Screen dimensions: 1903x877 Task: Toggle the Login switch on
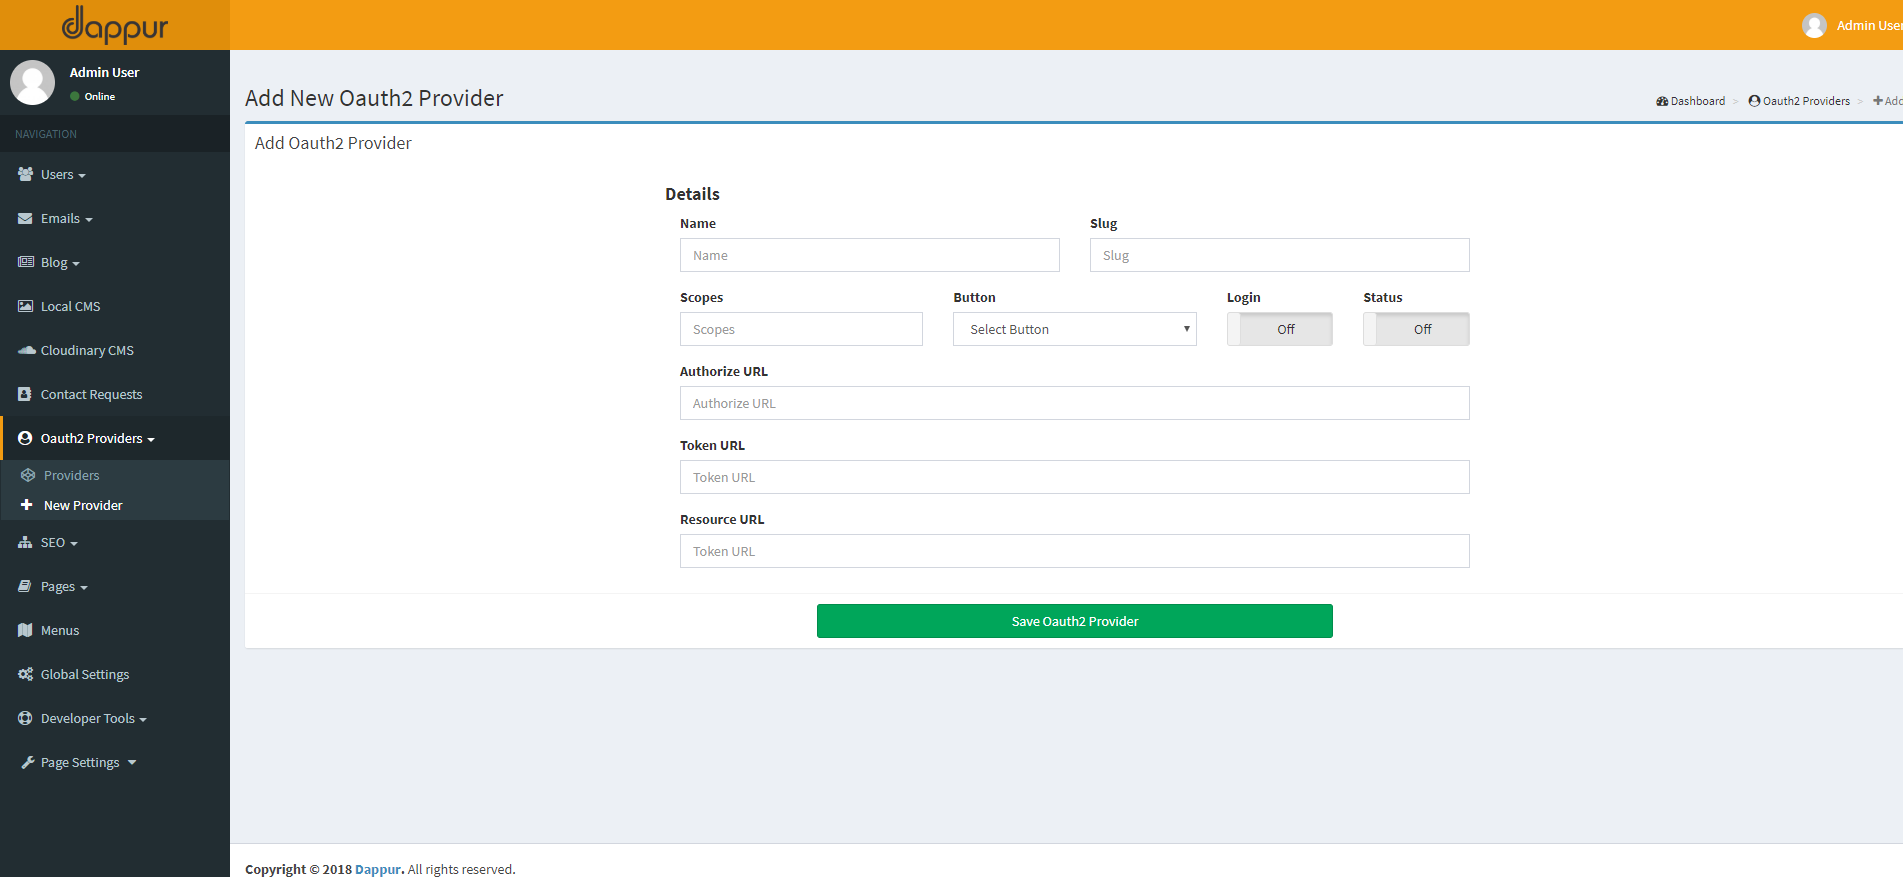coord(1279,329)
